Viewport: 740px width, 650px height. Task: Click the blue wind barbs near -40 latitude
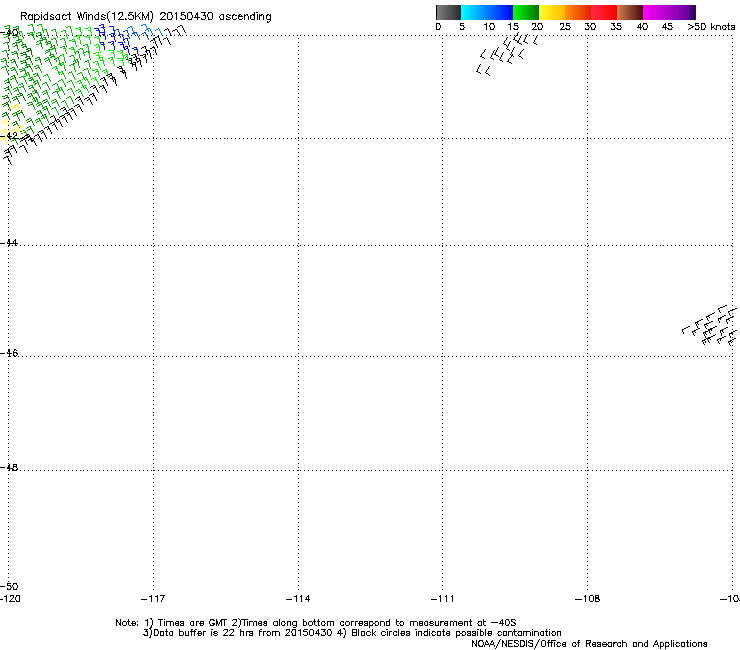point(127,38)
